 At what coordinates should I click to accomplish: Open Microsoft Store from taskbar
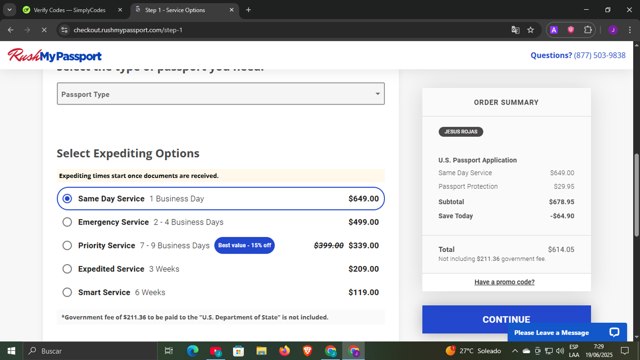click(238, 351)
